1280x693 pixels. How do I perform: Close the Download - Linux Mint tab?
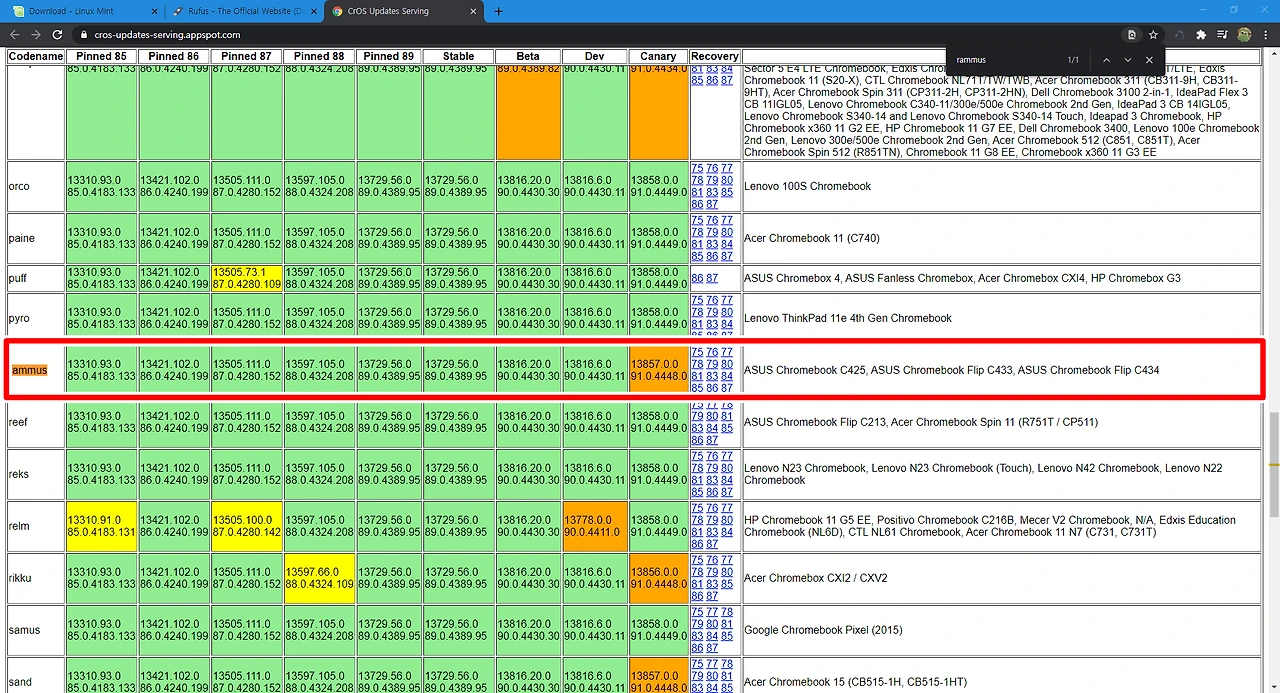(x=153, y=11)
